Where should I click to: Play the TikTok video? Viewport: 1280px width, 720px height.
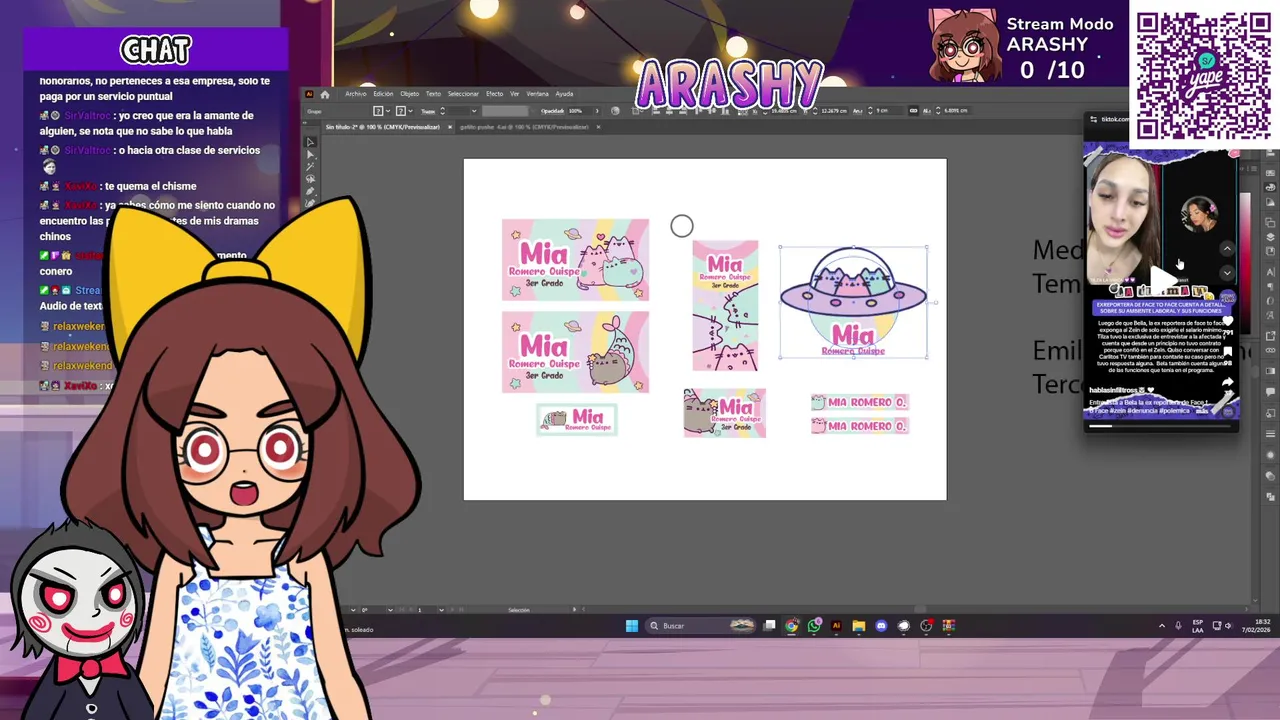[x=1162, y=281]
